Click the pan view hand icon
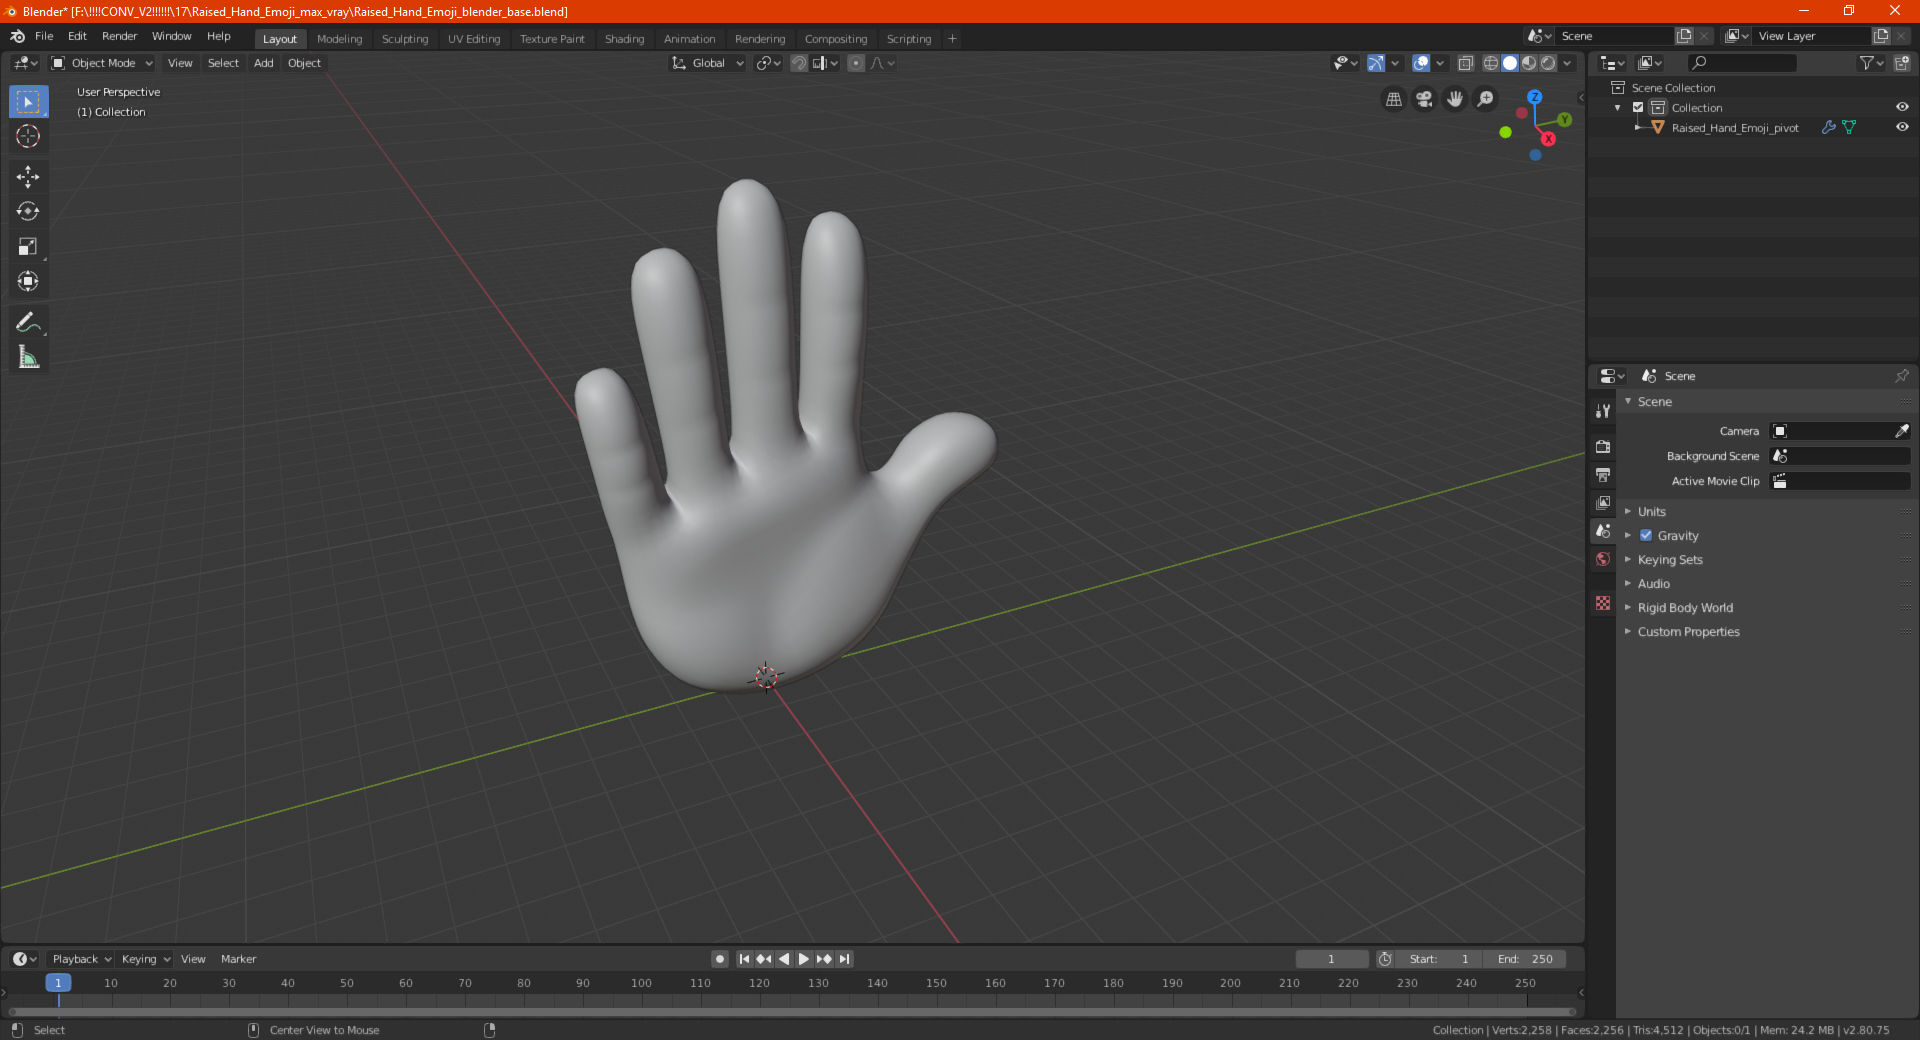Viewport: 1920px width, 1040px height. [1455, 99]
